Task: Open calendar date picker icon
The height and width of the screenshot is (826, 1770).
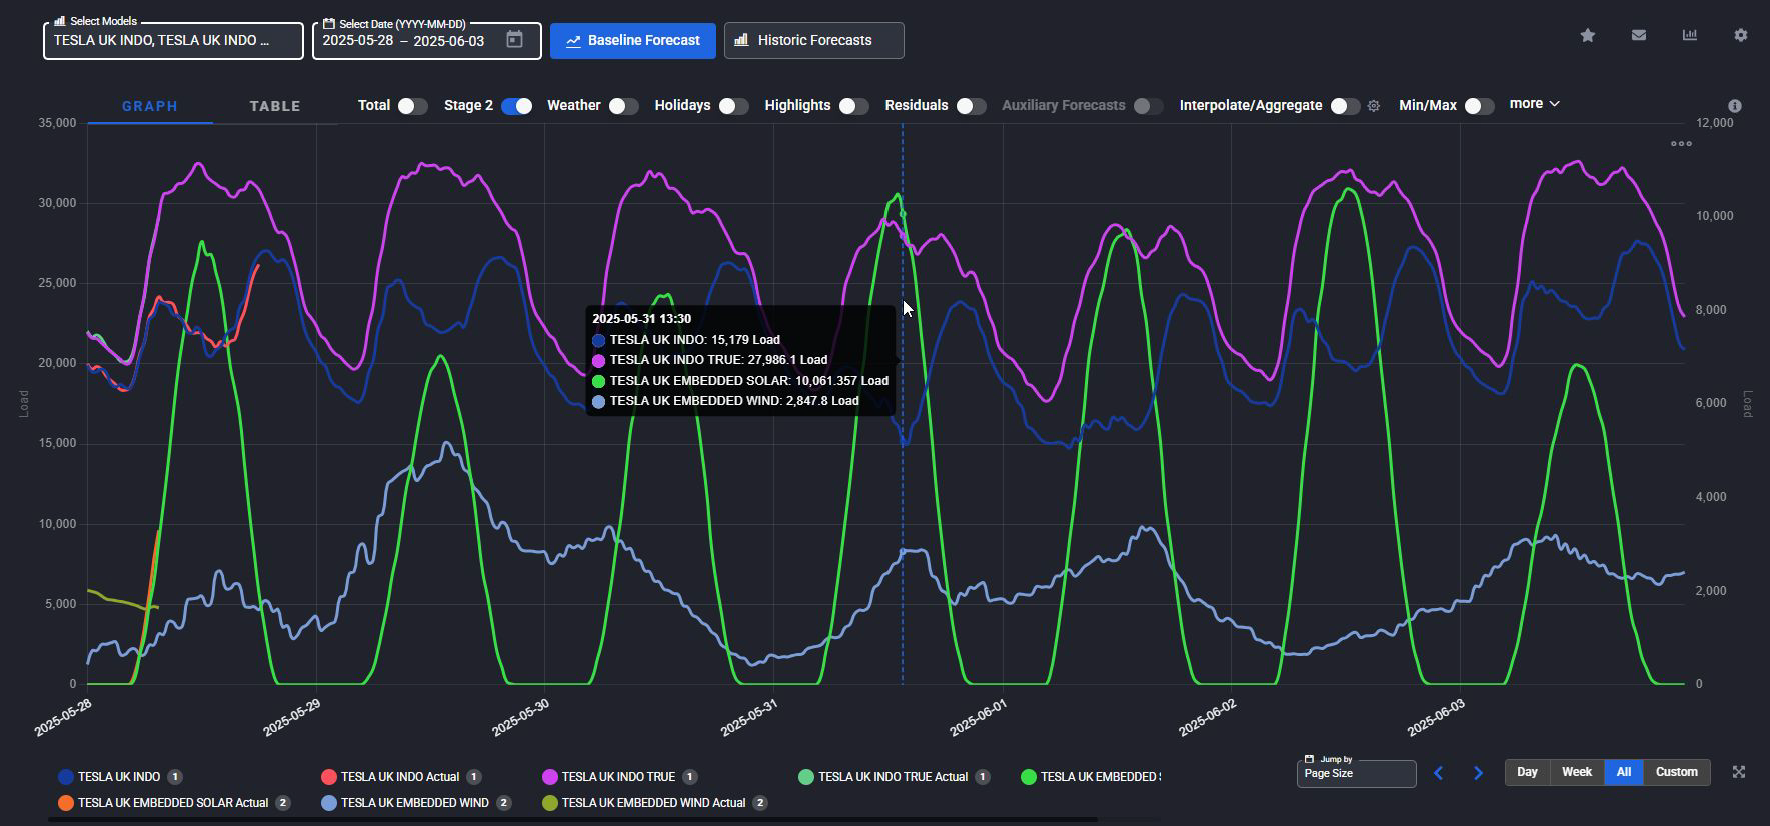Action: click(x=514, y=40)
